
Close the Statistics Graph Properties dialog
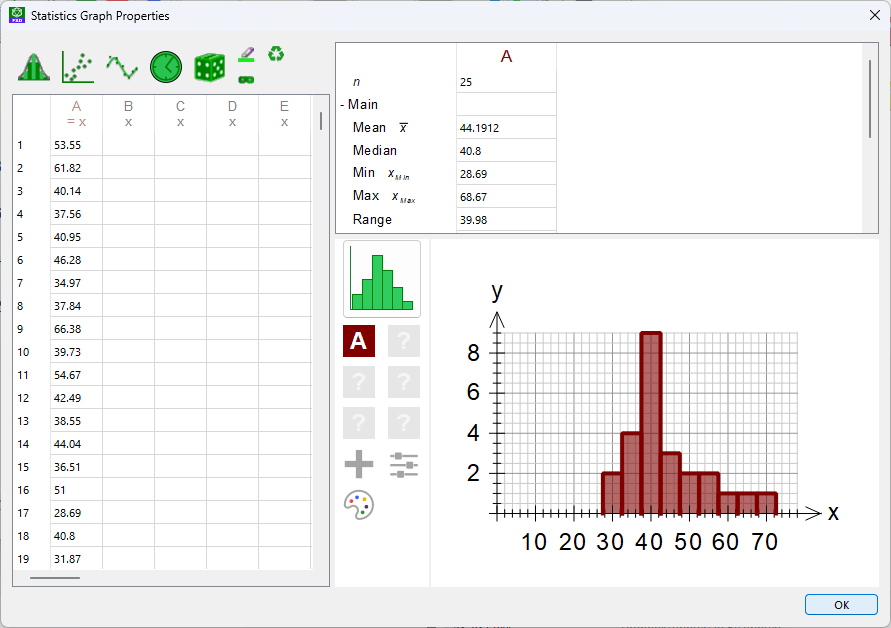click(874, 15)
